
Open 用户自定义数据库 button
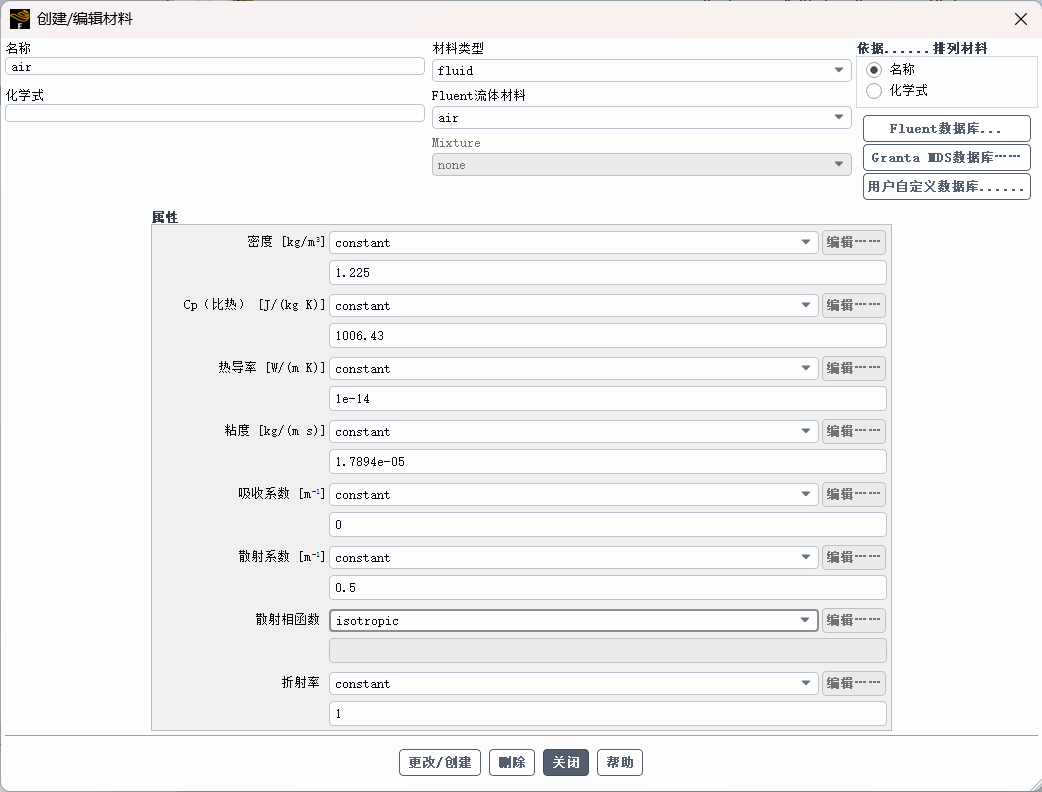click(x=946, y=187)
